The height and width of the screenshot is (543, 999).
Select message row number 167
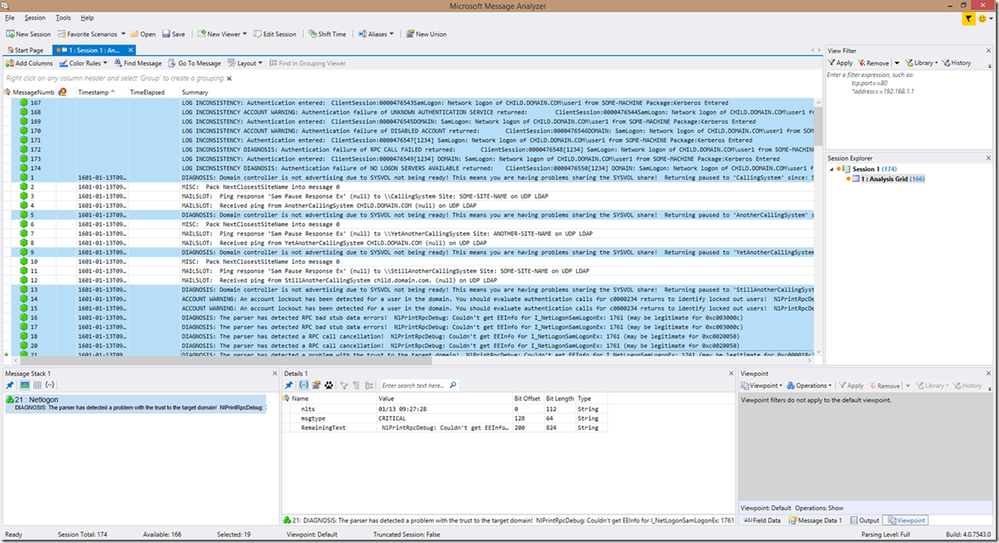click(408, 103)
